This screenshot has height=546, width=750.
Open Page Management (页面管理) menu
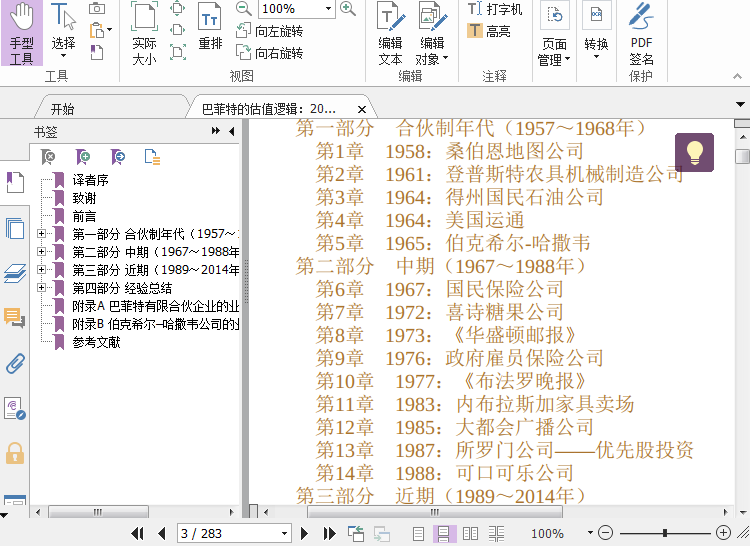(554, 33)
